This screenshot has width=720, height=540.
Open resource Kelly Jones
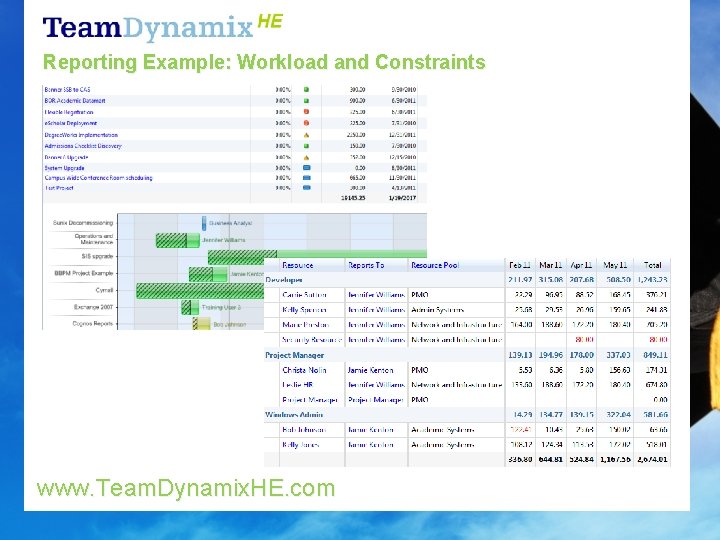click(x=301, y=444)
